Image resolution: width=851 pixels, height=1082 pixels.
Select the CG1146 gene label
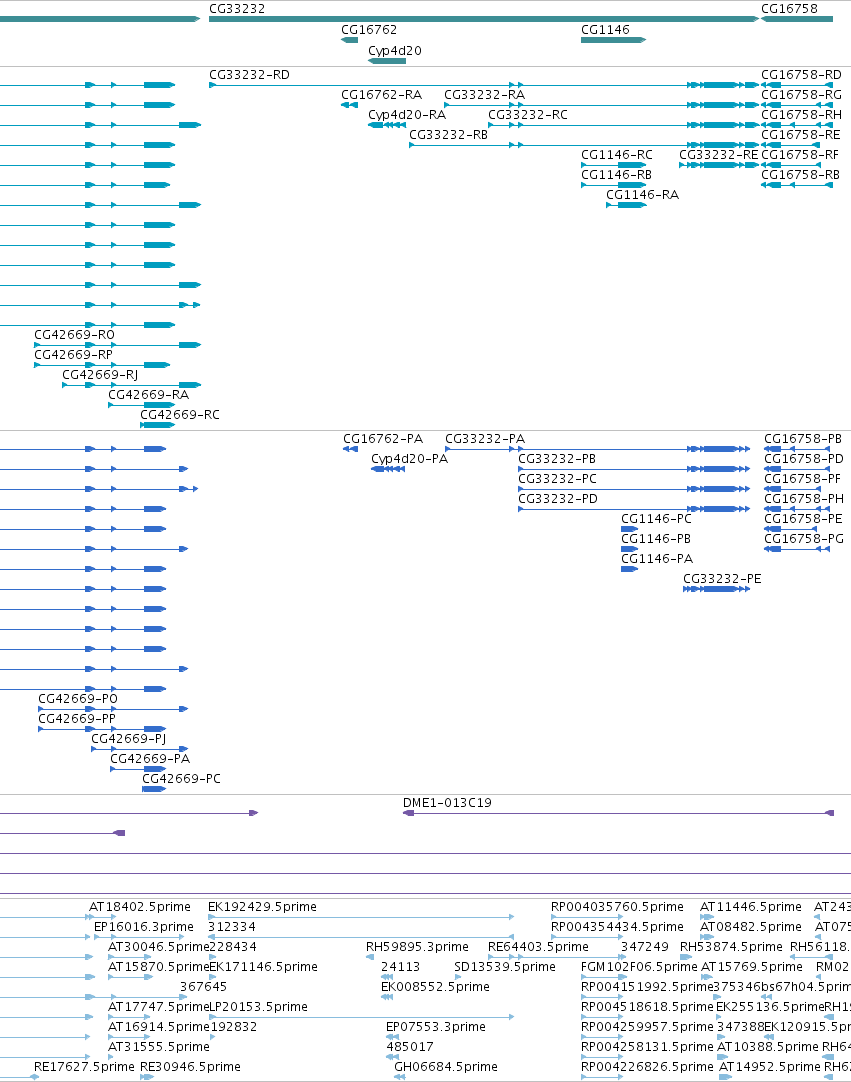point(605,30)
